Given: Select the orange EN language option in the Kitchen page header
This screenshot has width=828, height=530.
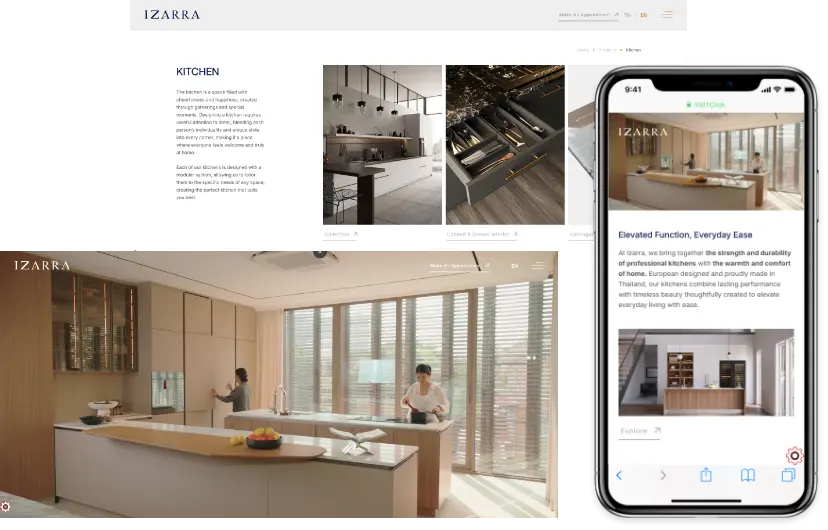Looking at the screenshot, I should pos(644,15).
